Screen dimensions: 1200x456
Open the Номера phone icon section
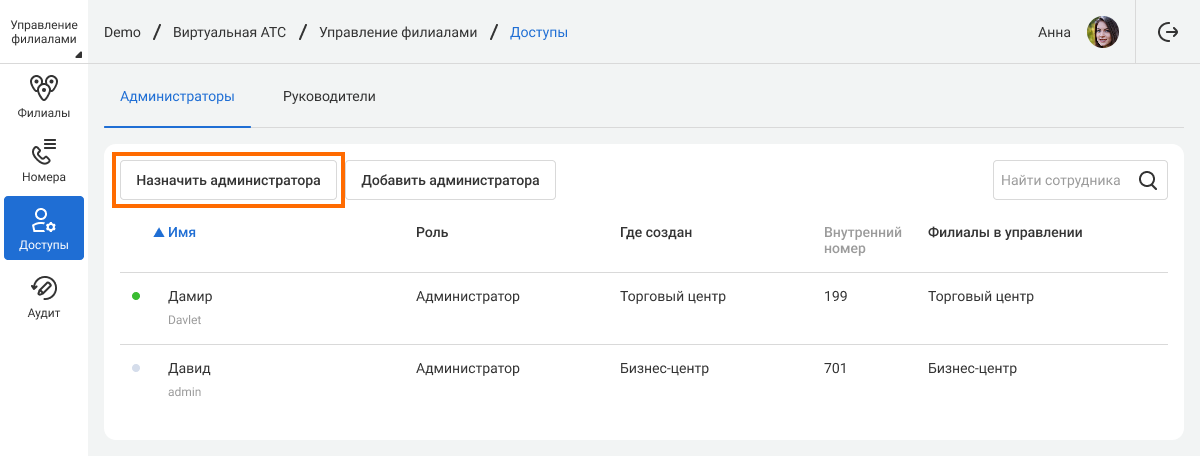tap(43, 161)
